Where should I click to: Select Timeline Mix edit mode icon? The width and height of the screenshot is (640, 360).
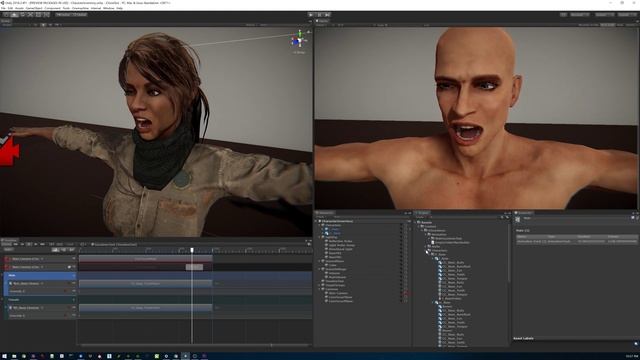pyautogui.click(x=56, y=249)
